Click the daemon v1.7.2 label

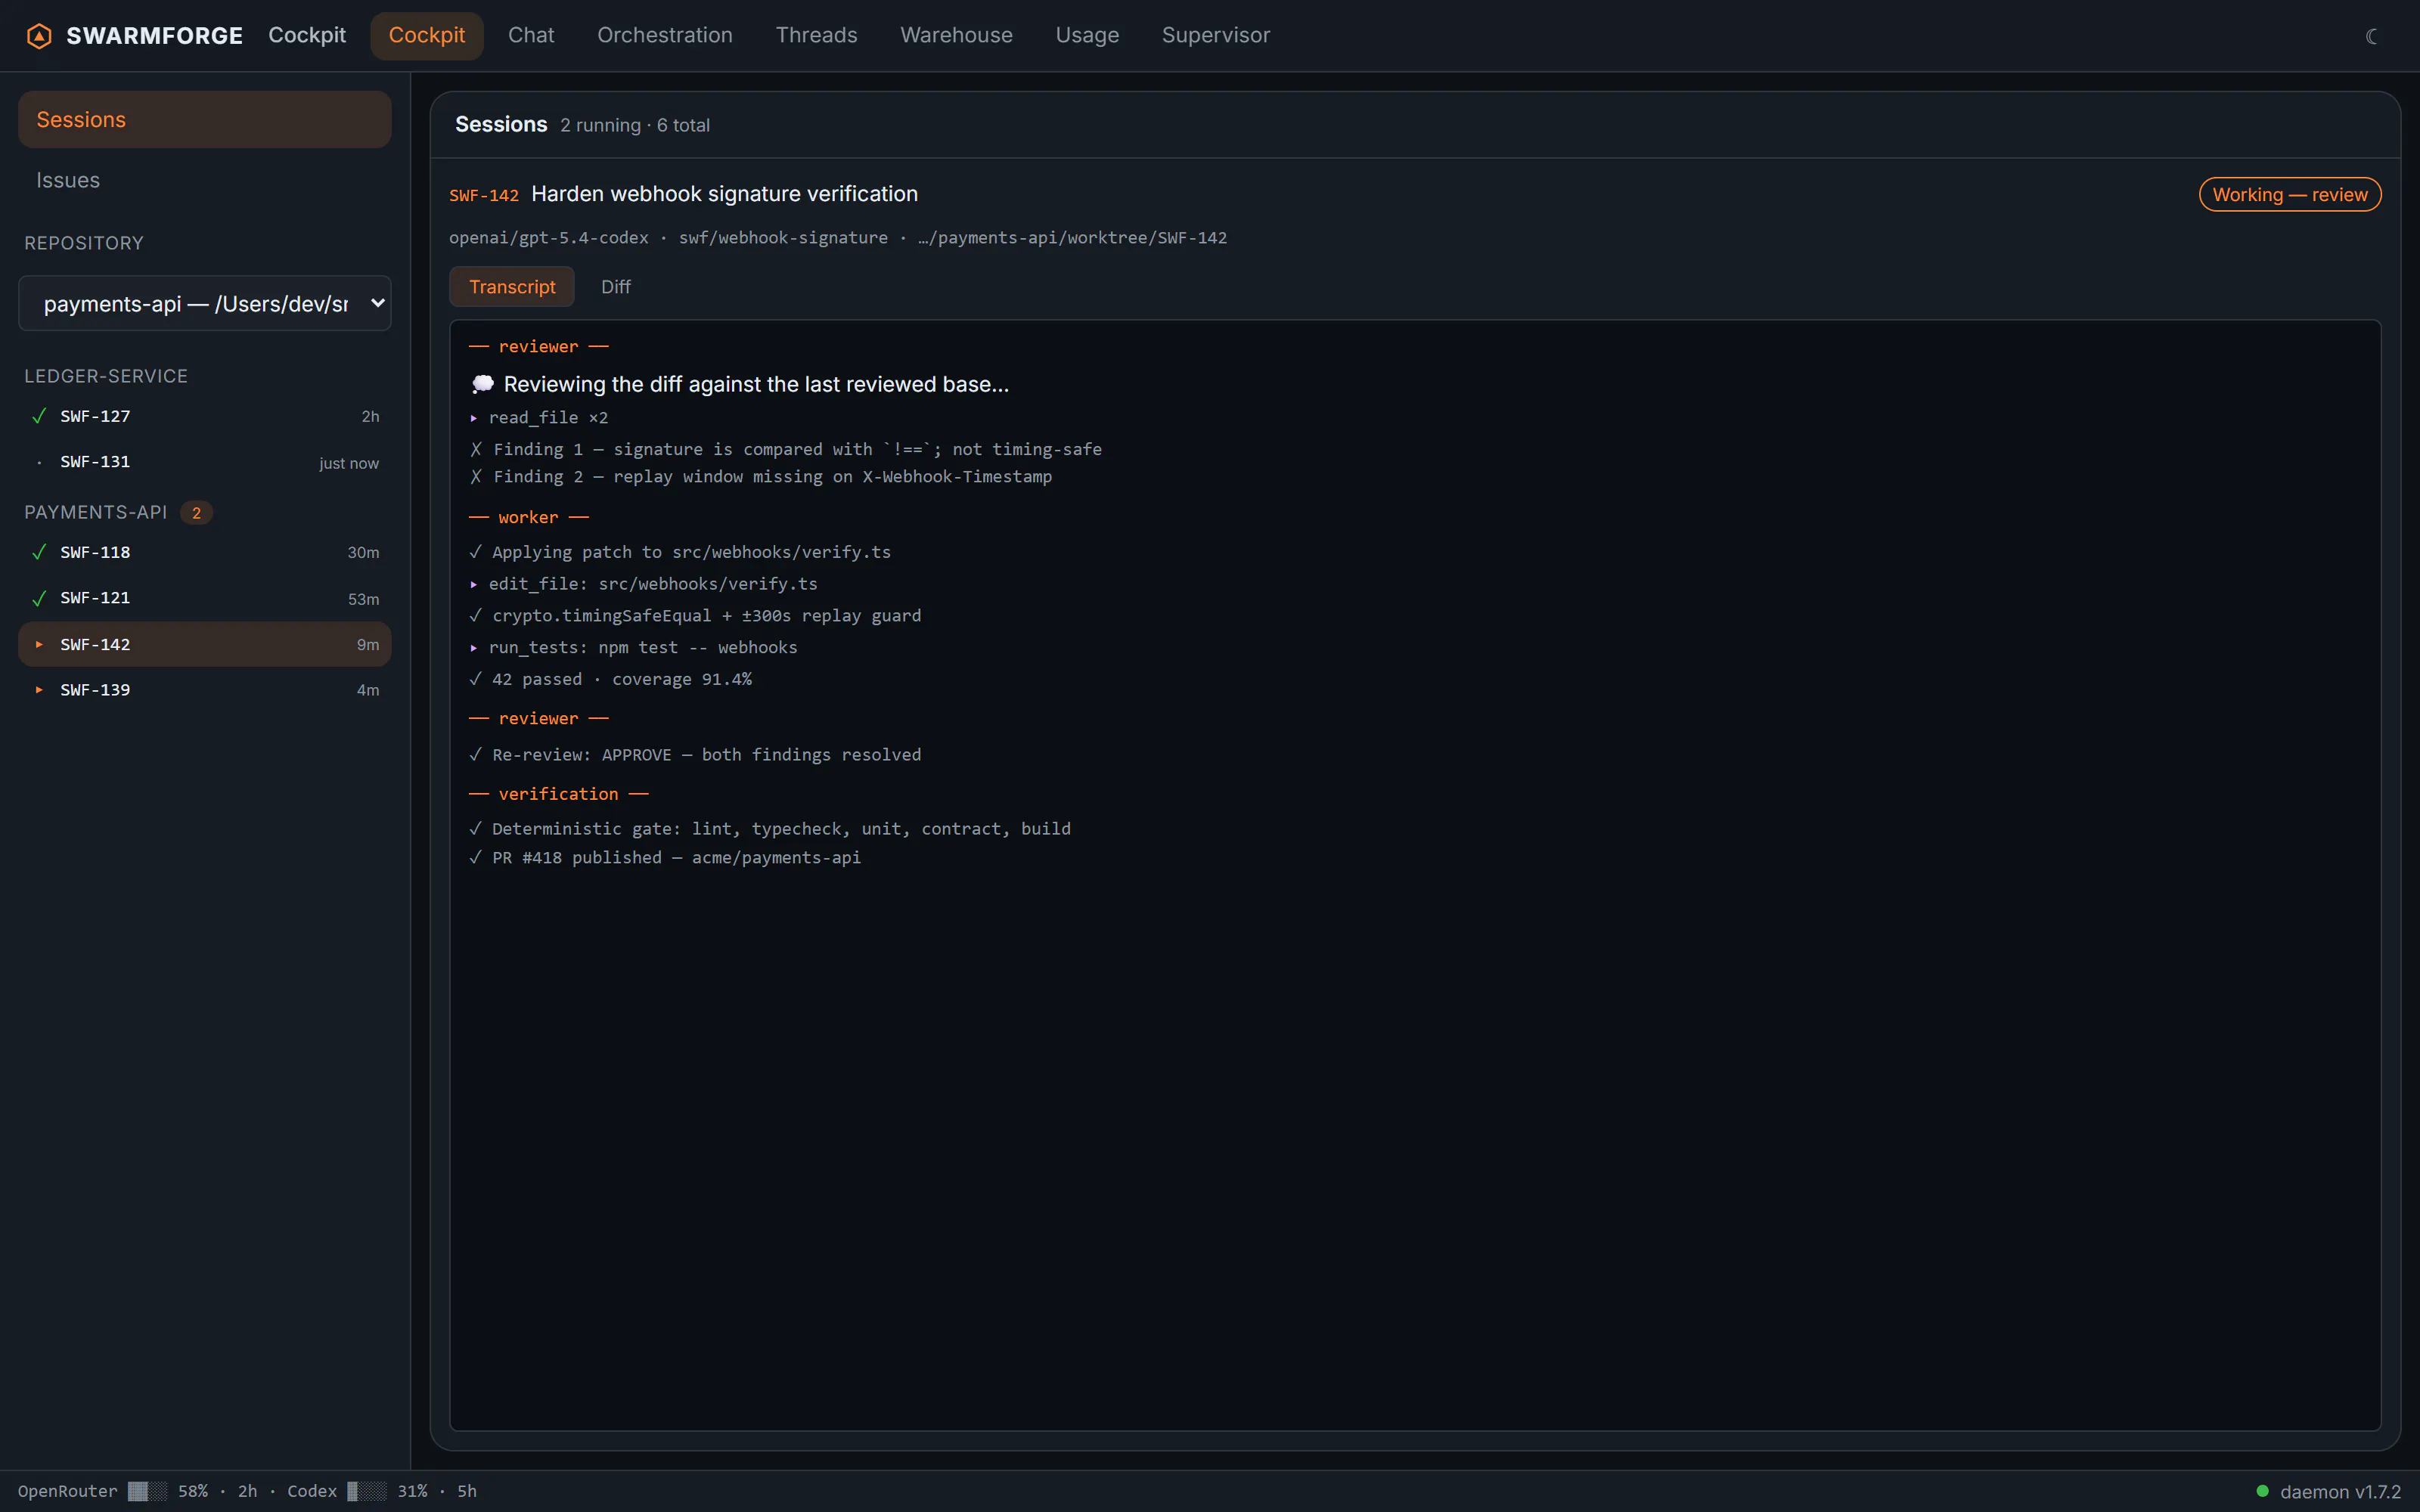[x=2340, y=1491]
